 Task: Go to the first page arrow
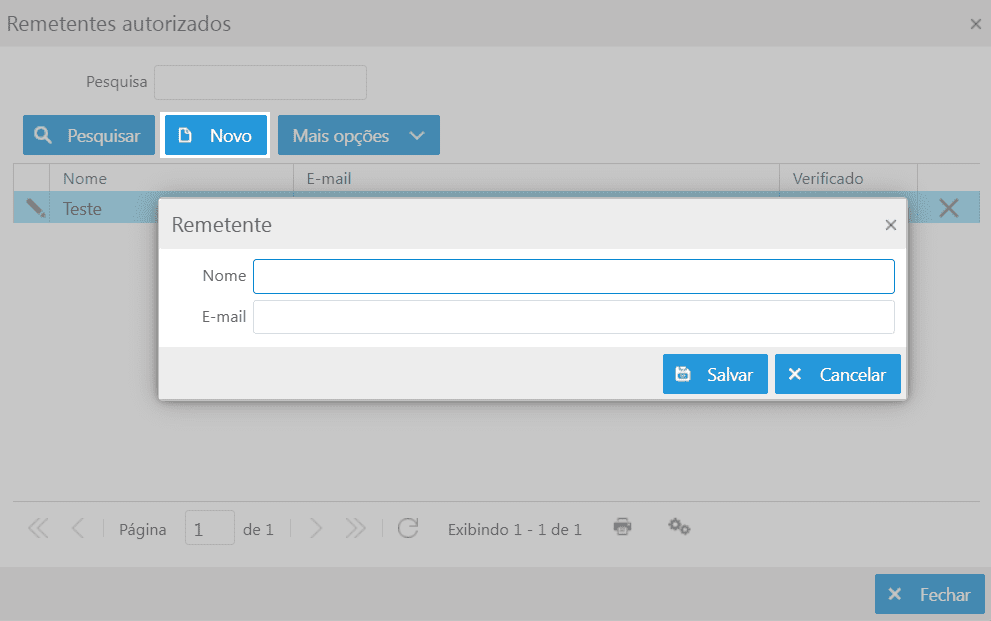[38, 529]
